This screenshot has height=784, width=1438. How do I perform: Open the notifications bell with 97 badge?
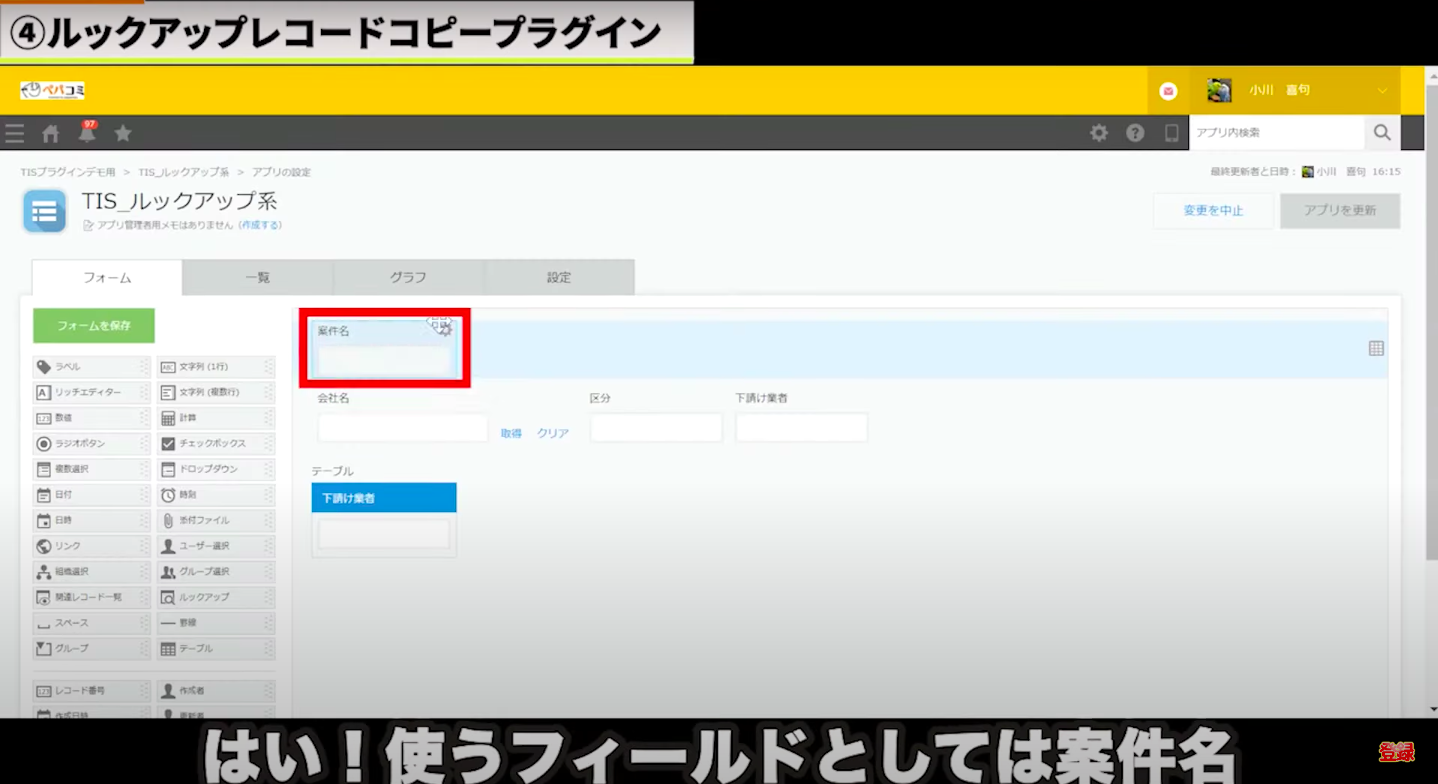[x=87, y=134]
